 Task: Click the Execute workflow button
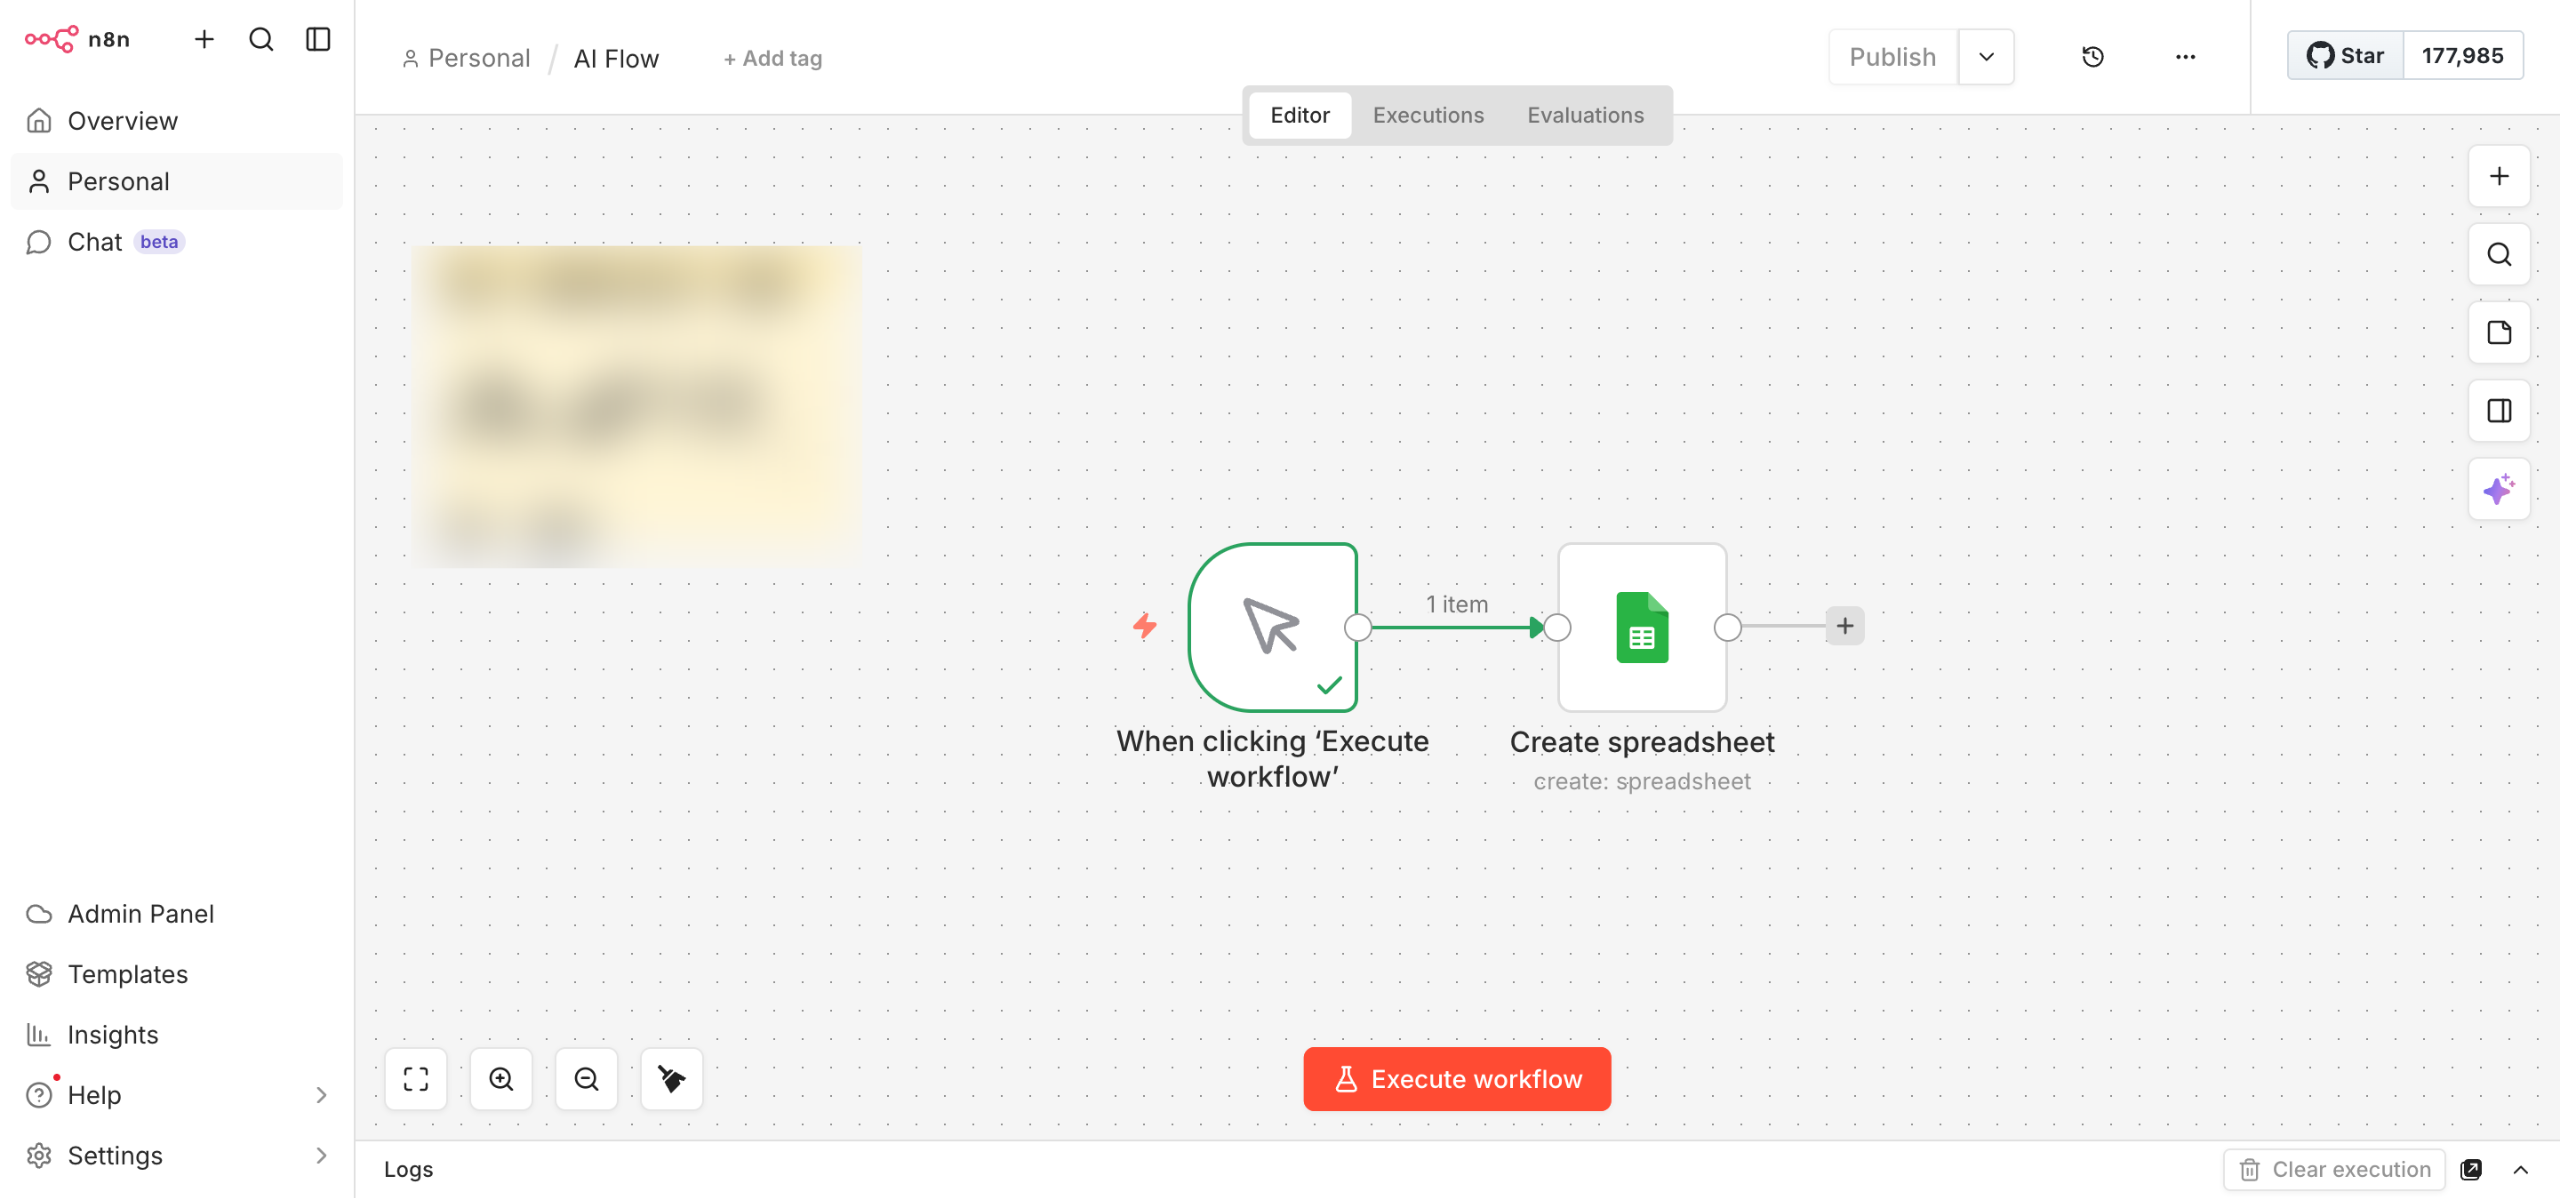[1457, 1079]
